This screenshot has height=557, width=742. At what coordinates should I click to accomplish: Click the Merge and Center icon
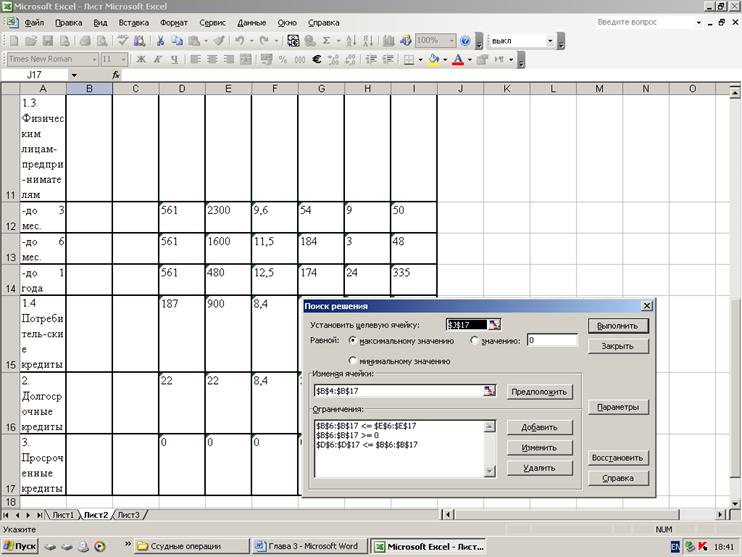(246, 60)
